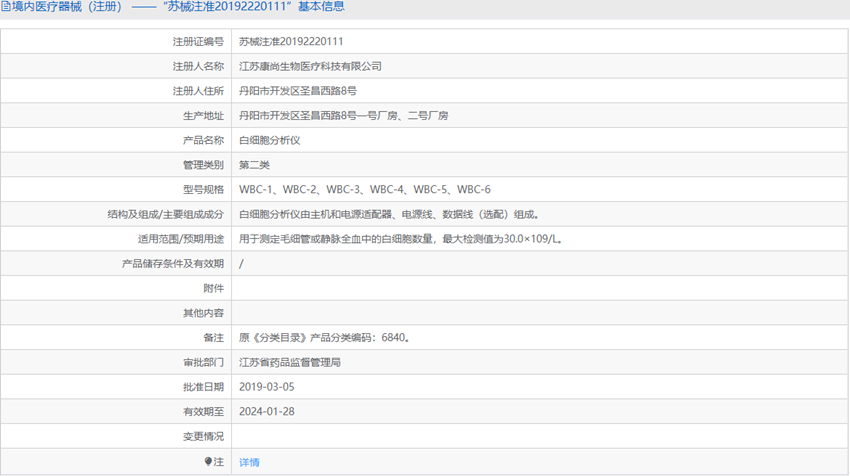Click management category value 第二类

pyautogui.click(x=254, y=165)
